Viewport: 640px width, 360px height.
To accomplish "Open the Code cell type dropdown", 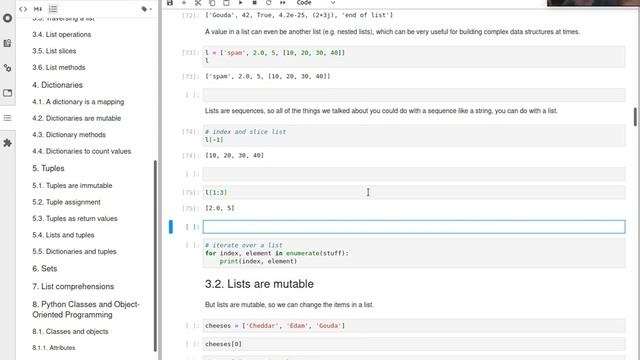I will coord(316,3).
